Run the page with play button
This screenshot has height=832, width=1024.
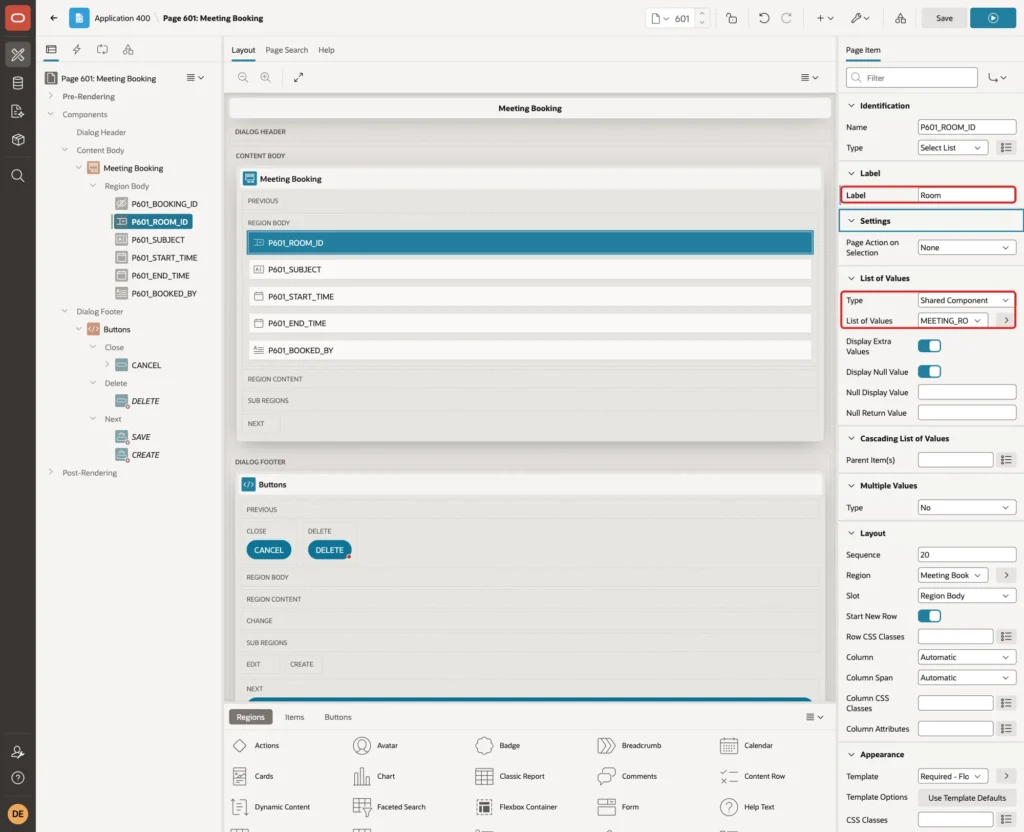[993, 18]
